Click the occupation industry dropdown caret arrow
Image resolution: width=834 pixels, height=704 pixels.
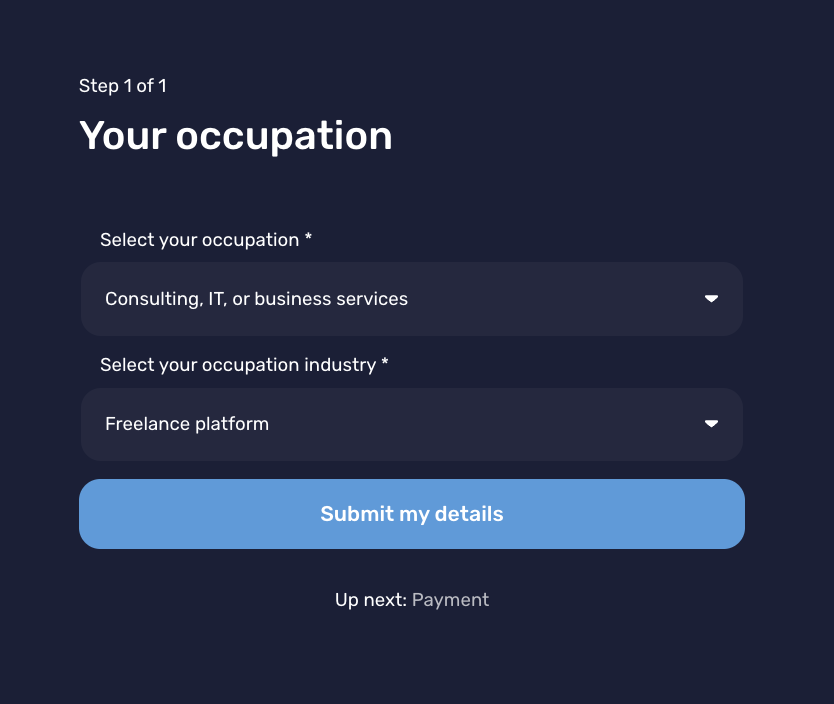(x=711, y=424)
